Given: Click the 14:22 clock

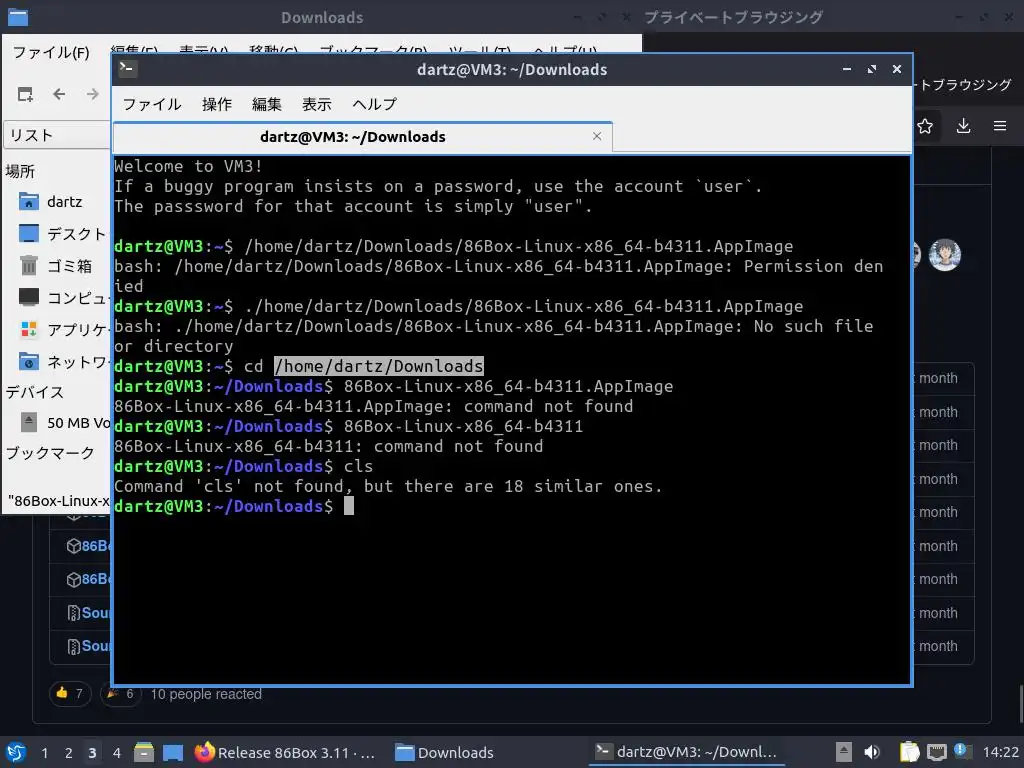Looking at the screenshot, I should tap(1000, 752).
